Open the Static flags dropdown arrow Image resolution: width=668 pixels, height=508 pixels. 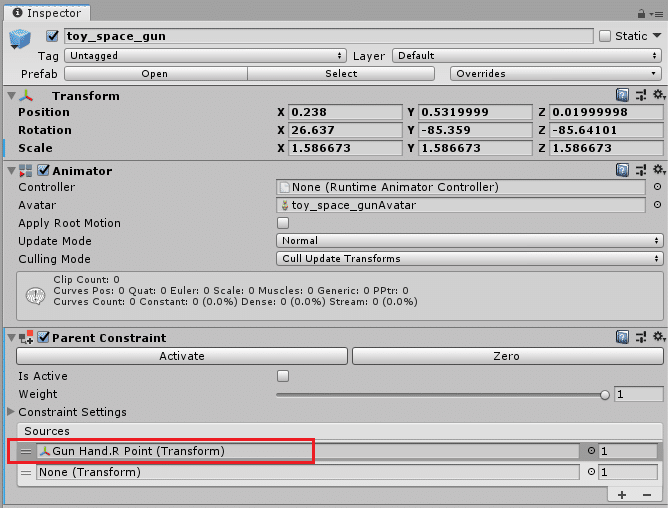[657, 36]
